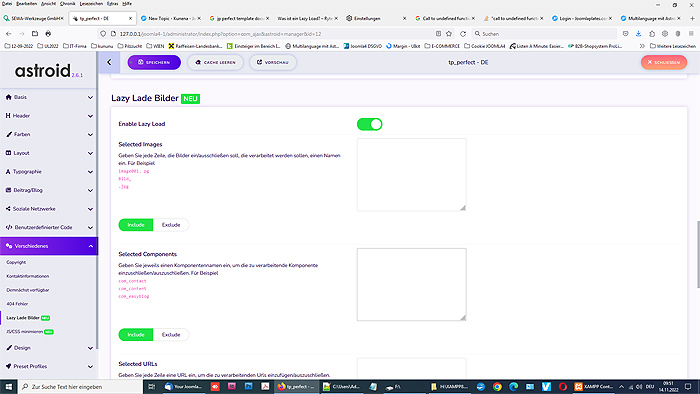
Task: Open the Windows Start menu
Action: [x=8, y=386]
